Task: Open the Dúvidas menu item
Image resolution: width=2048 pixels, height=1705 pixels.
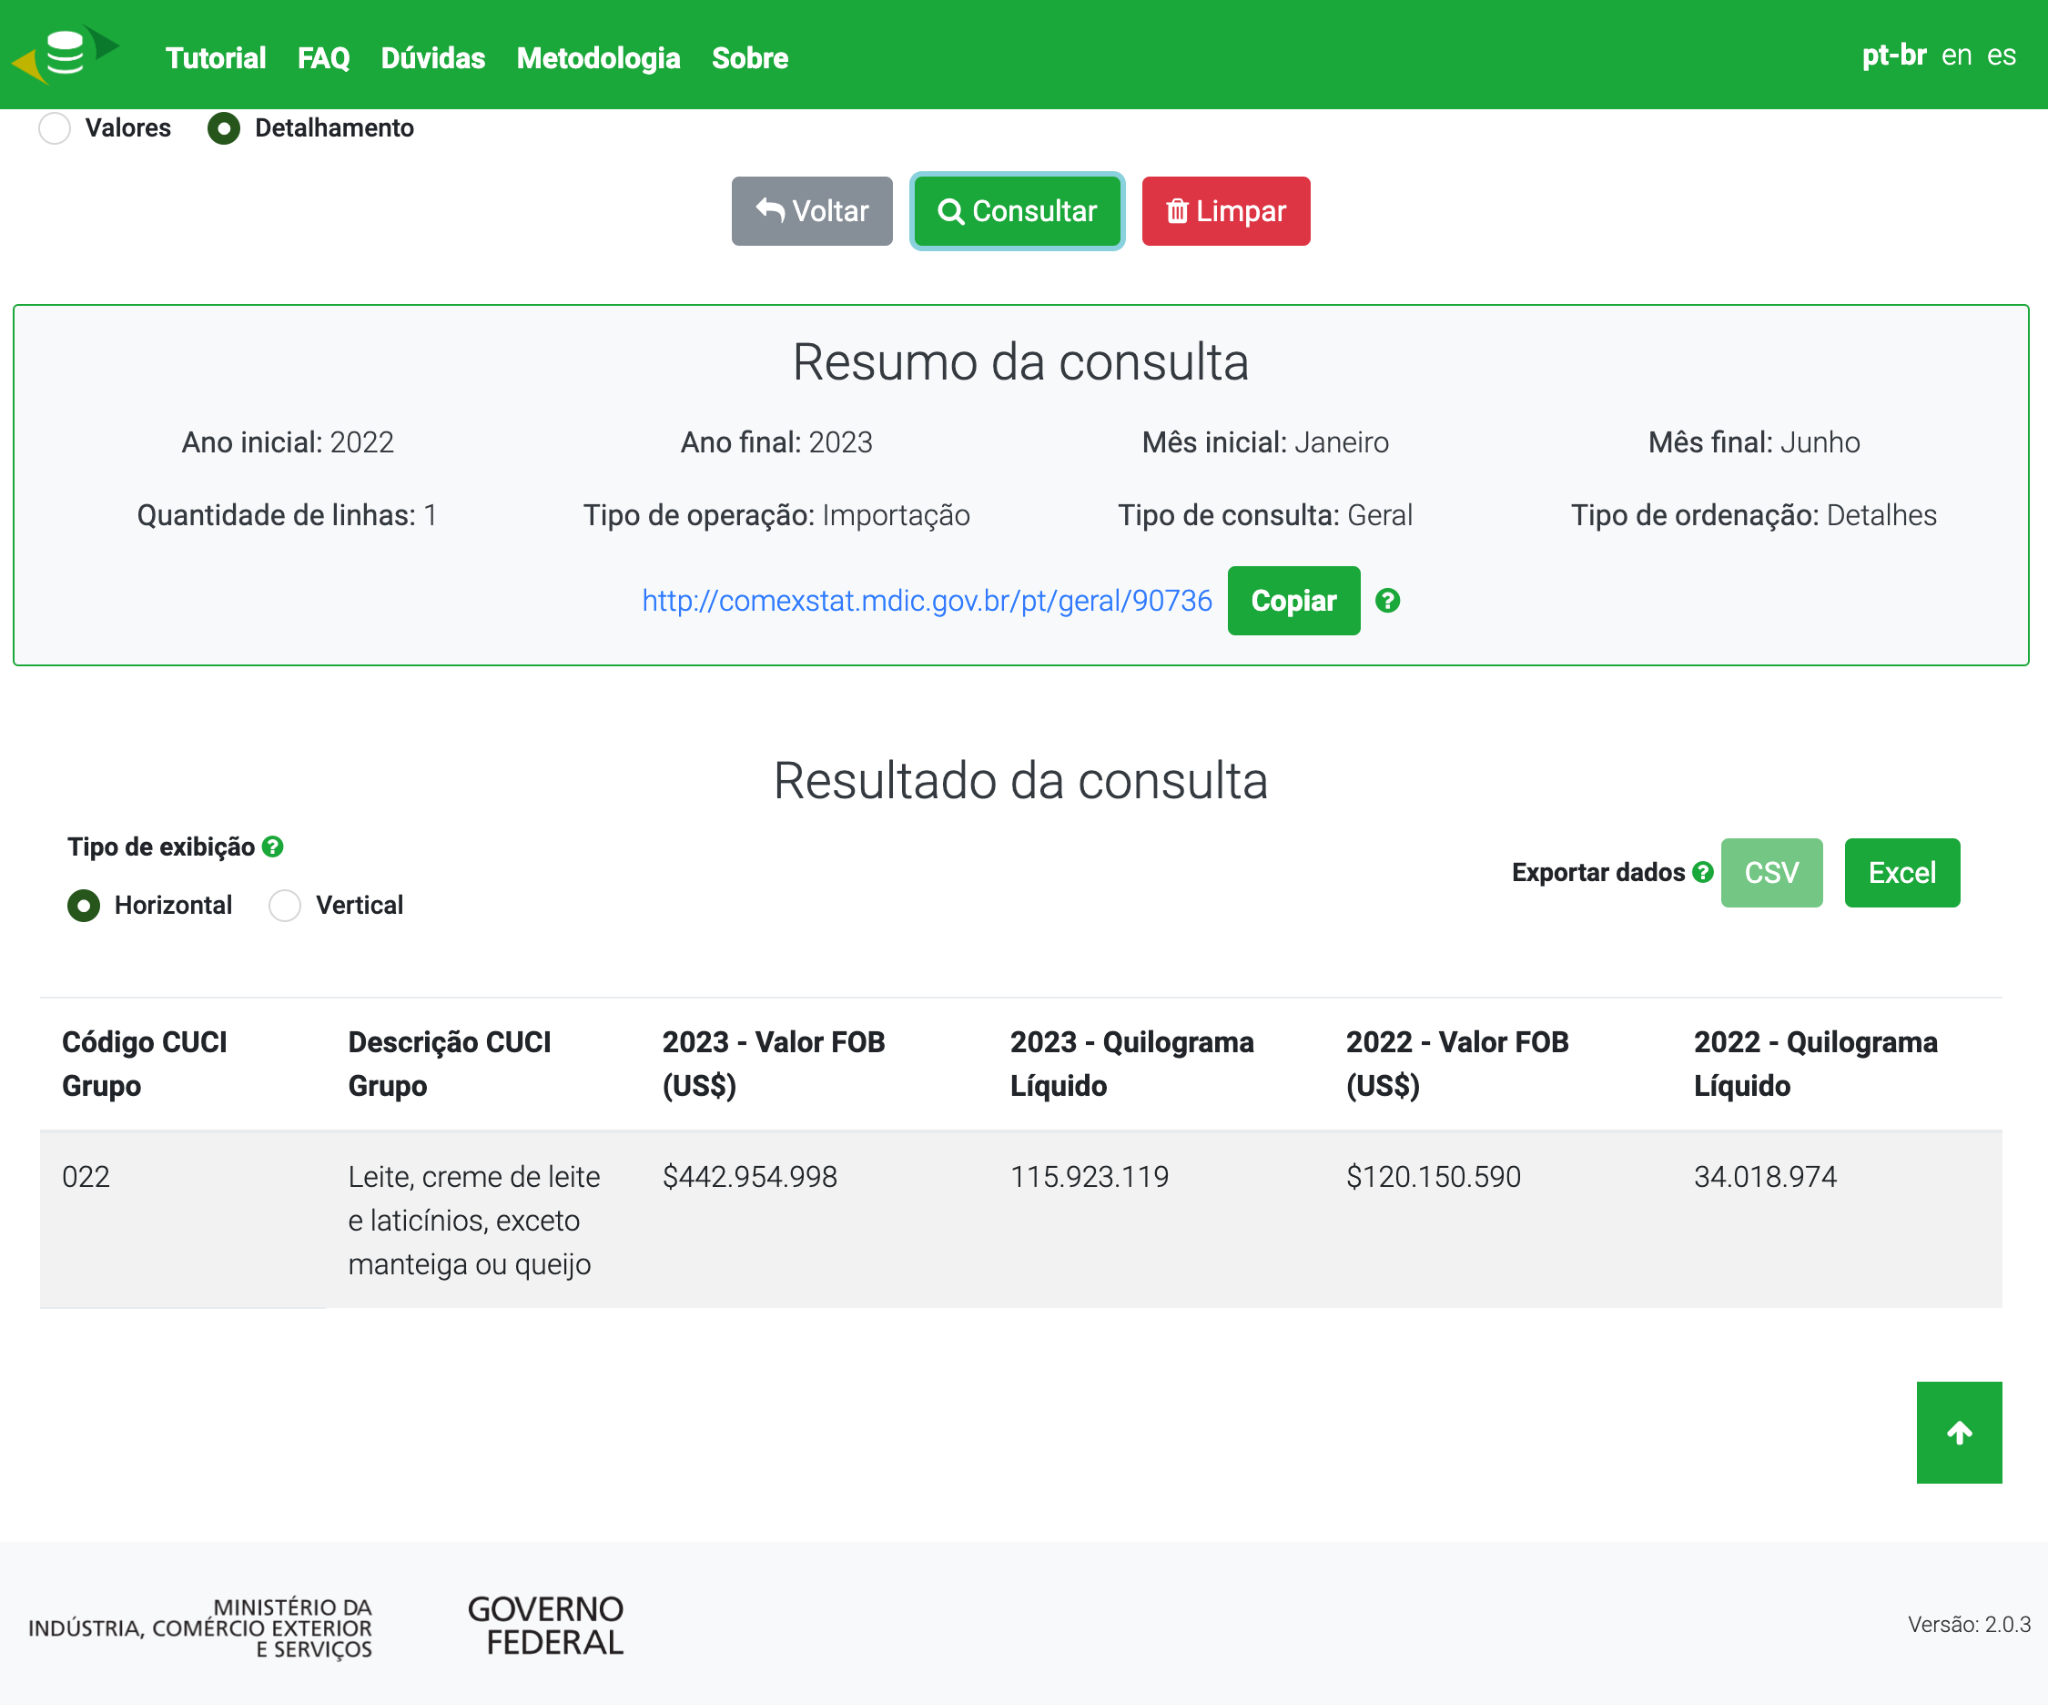Action: pyautogui.click(x=433, y=58)
